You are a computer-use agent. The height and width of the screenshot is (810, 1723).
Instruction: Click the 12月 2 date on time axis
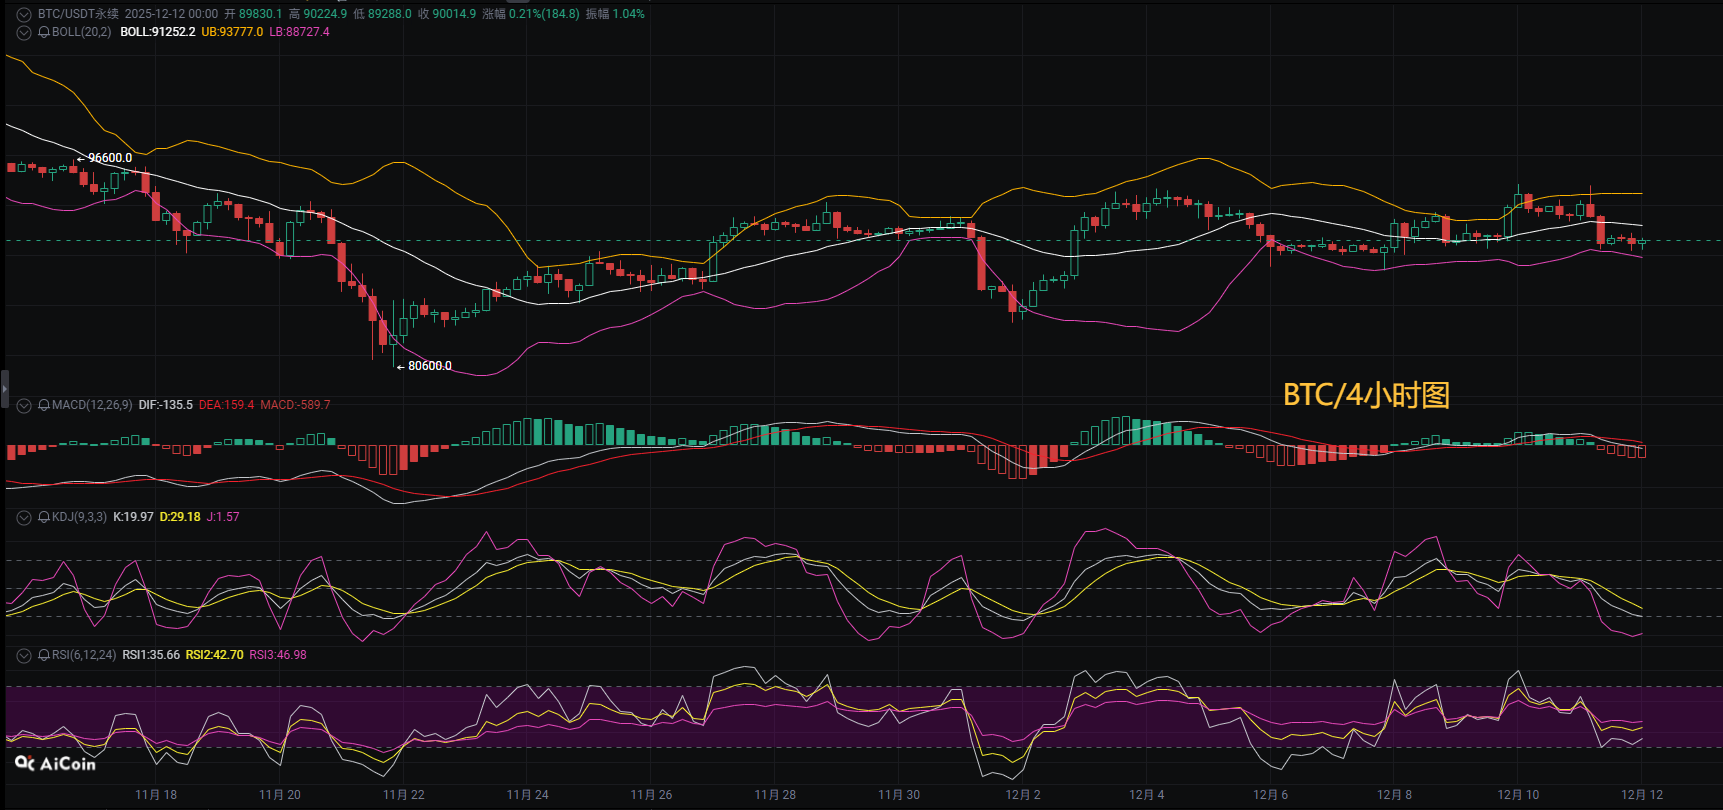pos(1023,795)
